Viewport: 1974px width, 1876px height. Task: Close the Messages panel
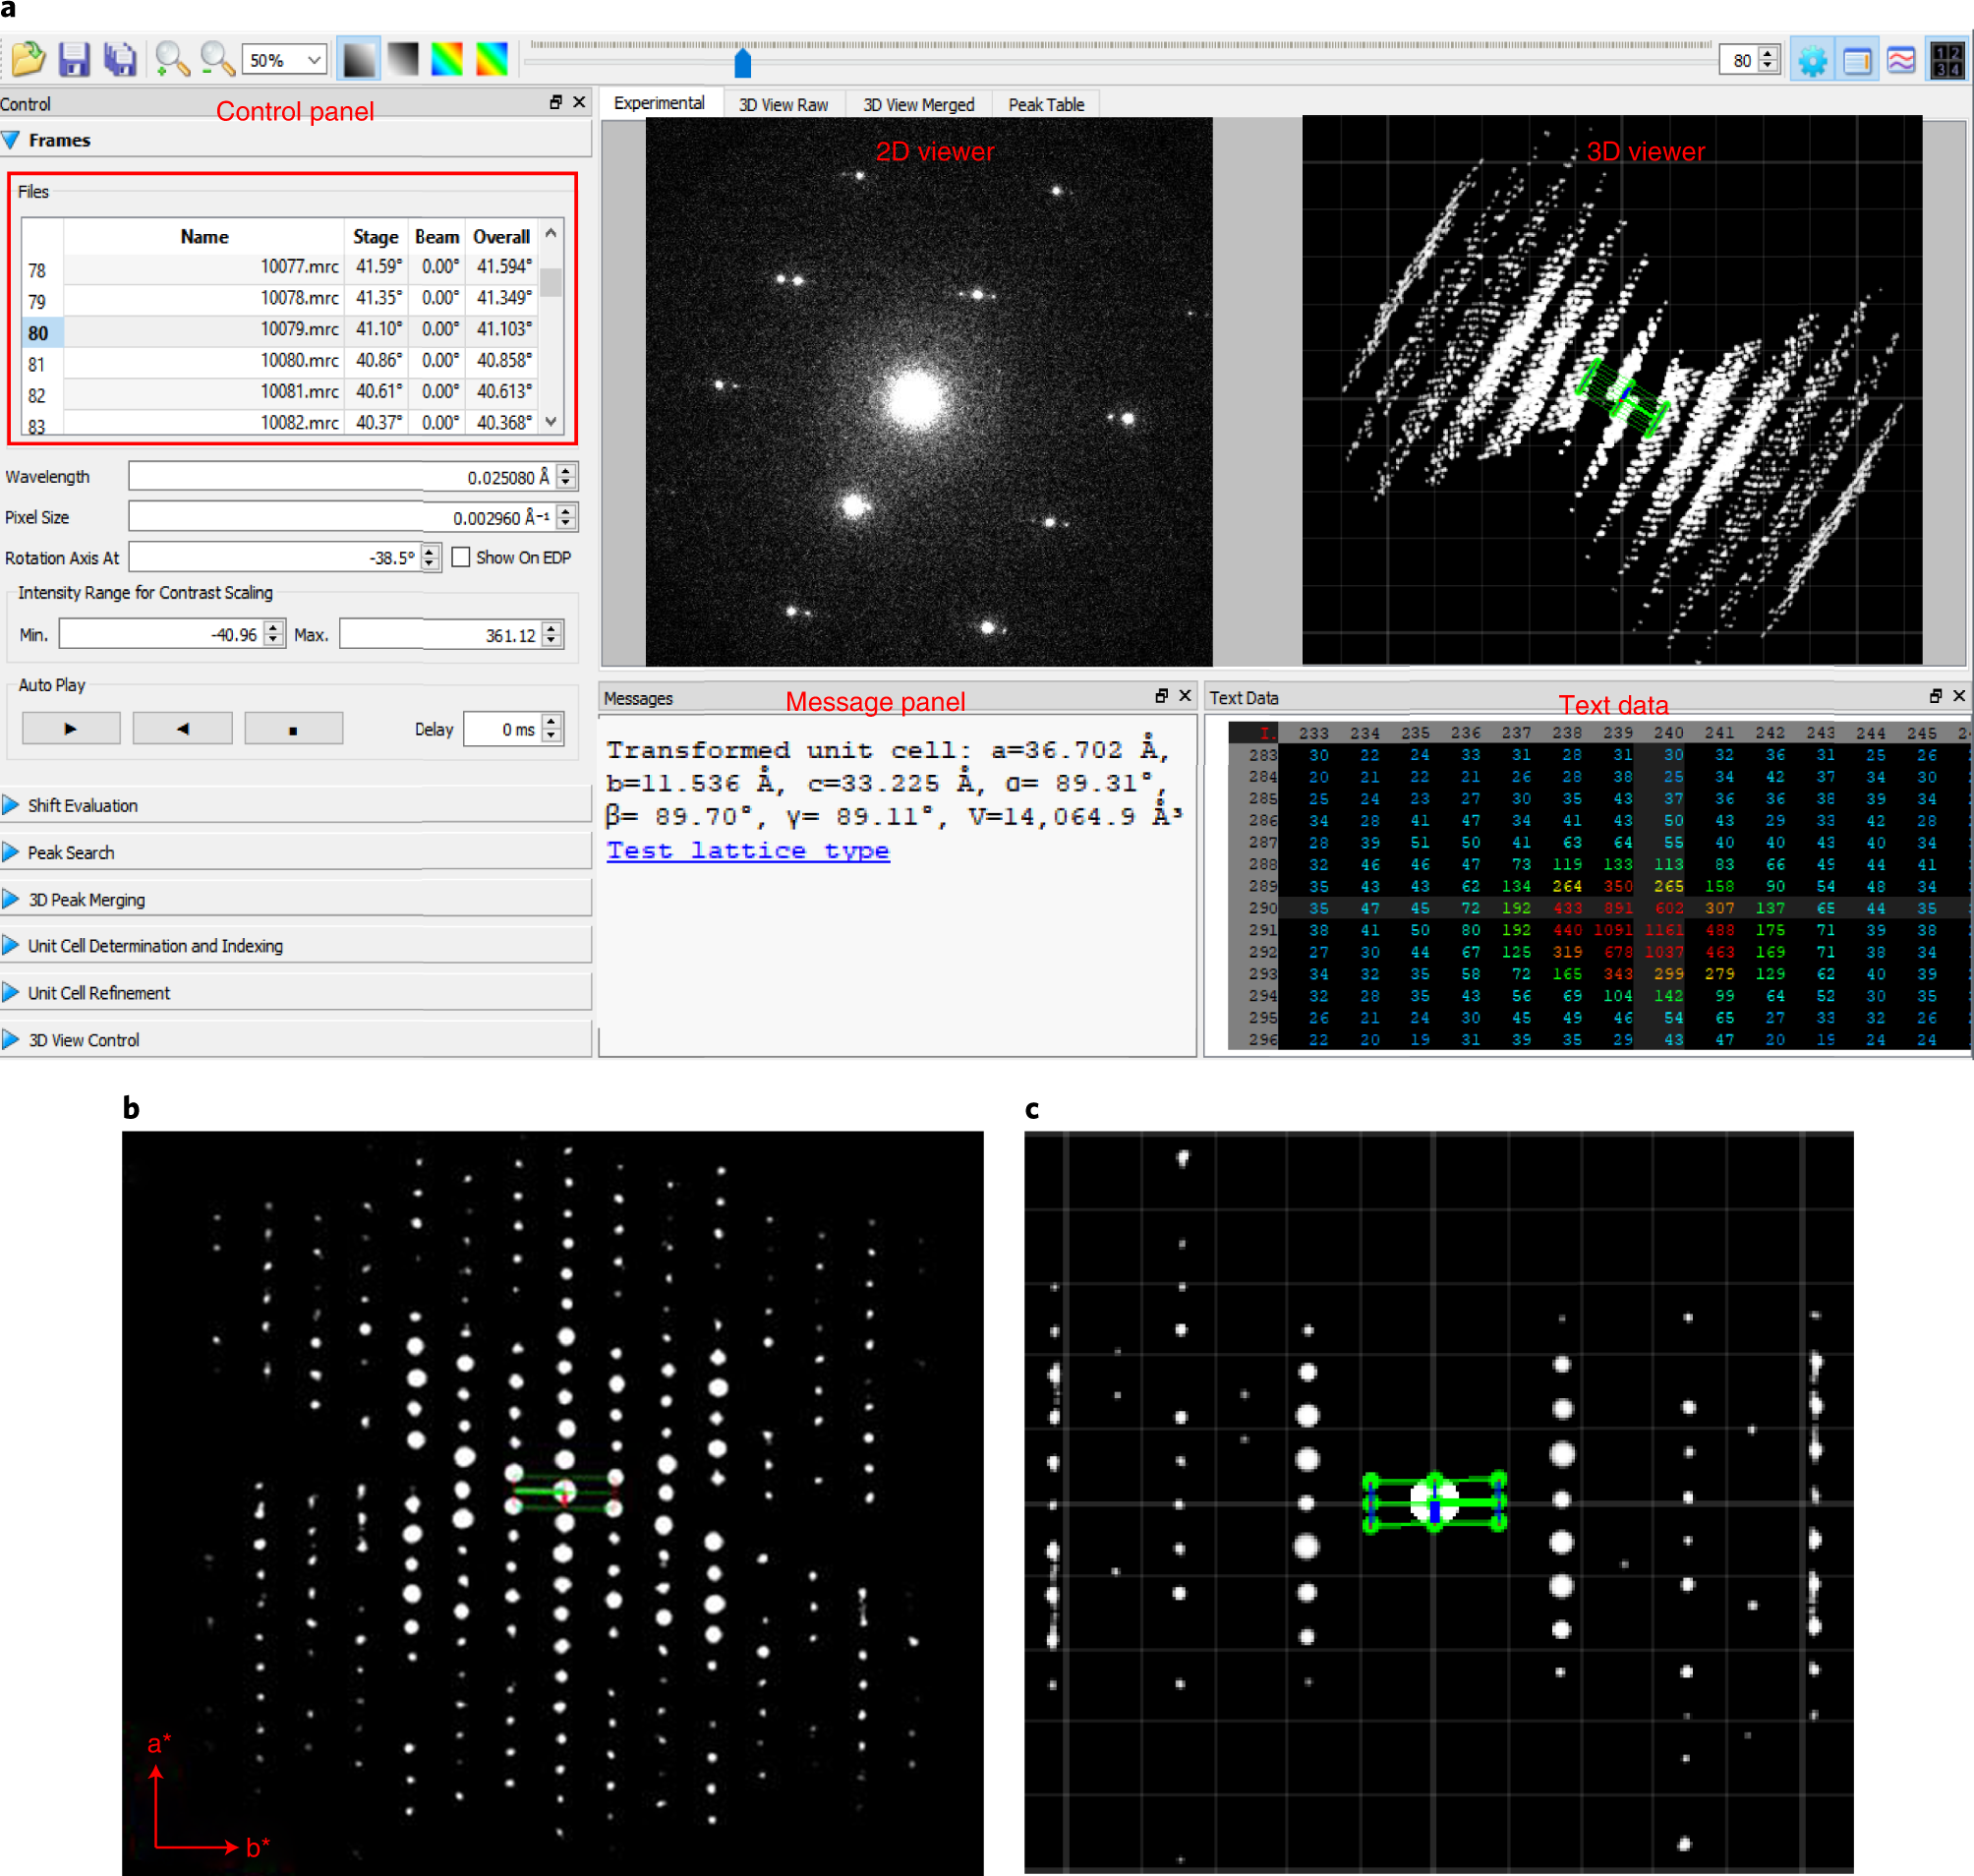(1185, 696)
